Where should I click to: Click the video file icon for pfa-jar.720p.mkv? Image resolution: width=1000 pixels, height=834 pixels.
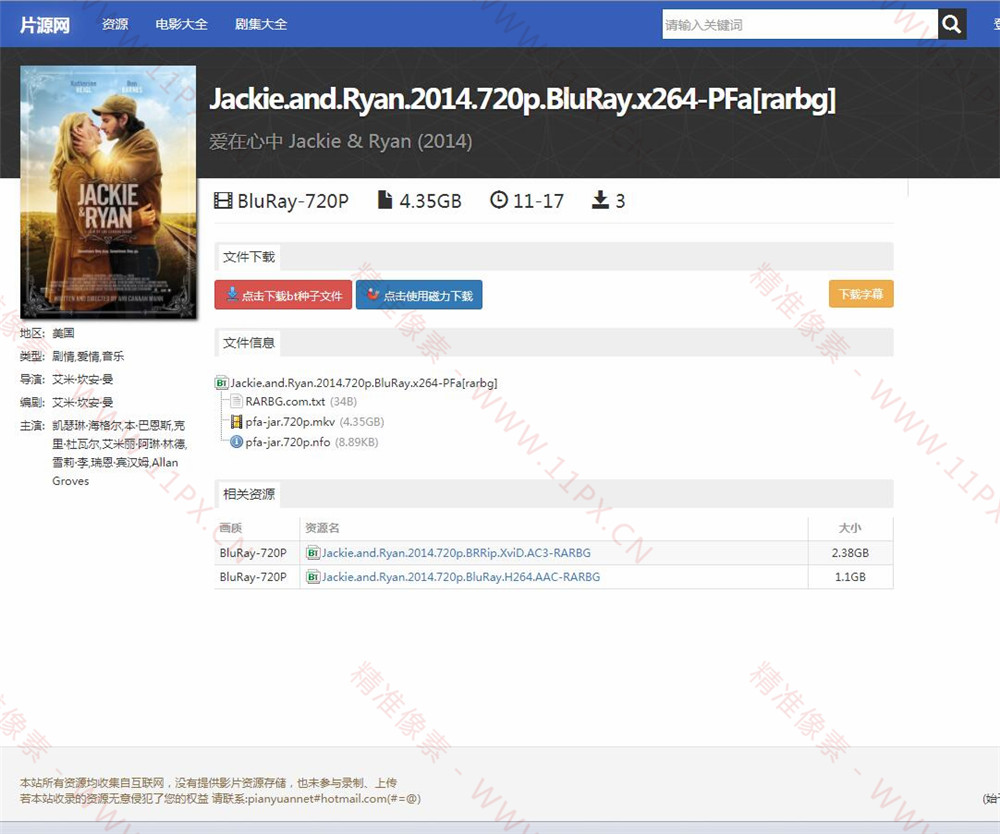pyautogui.click(x=236, y=421)
